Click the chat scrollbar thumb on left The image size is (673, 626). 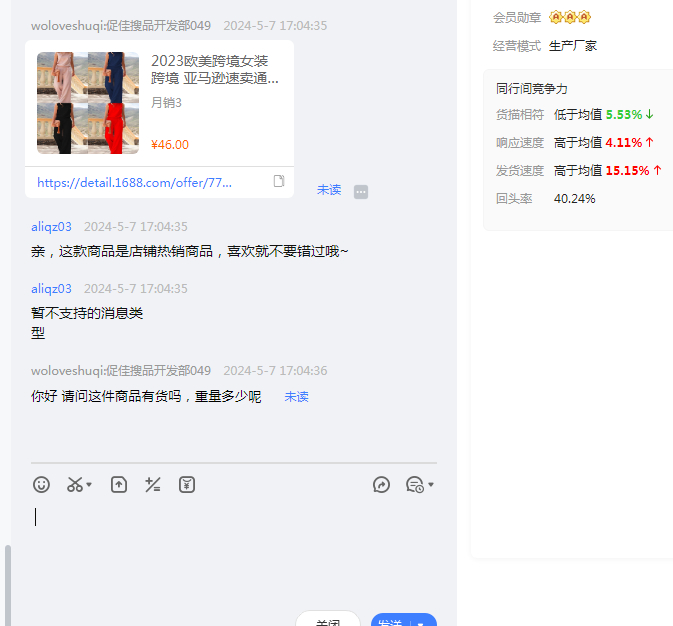(x=7, y=586)
